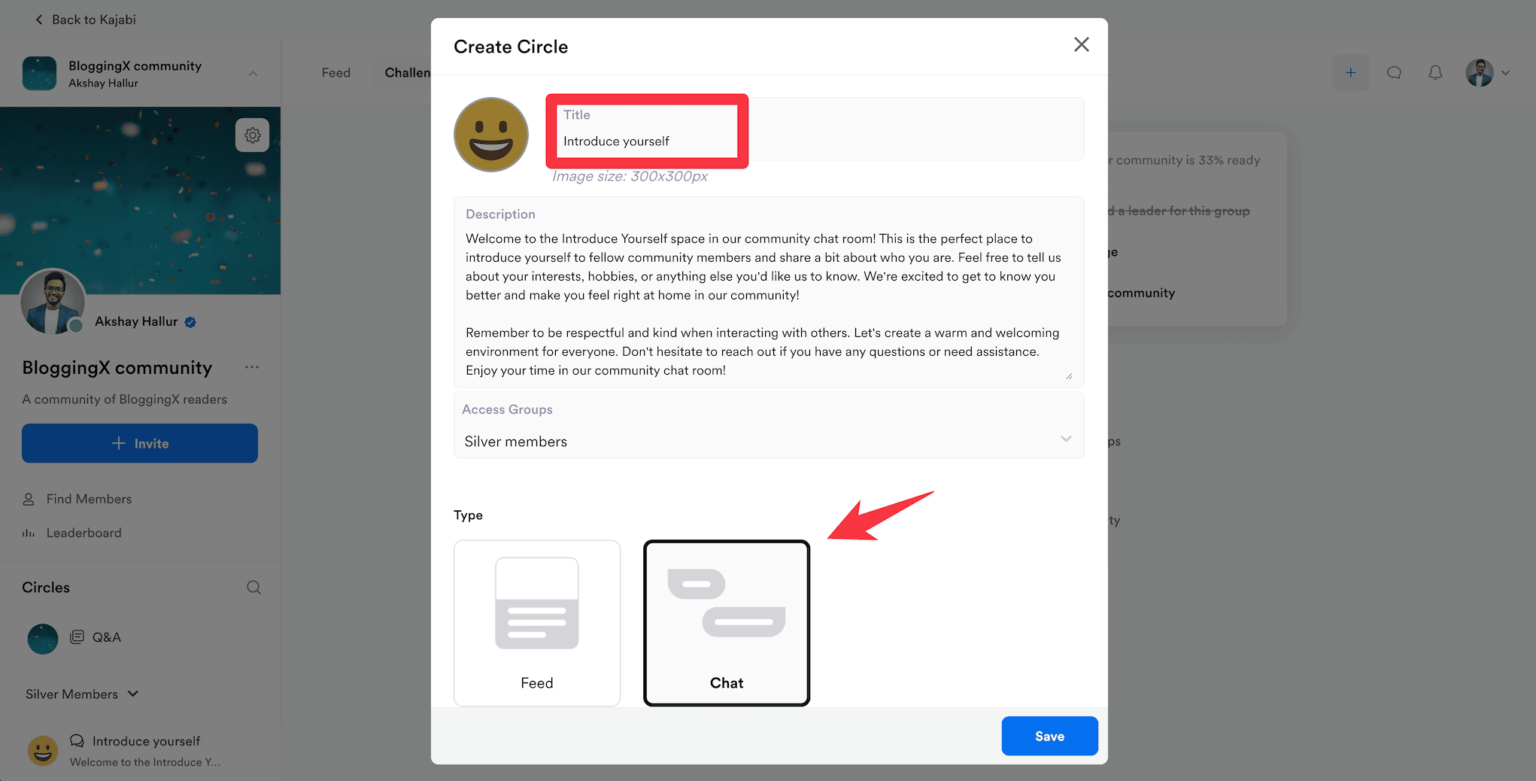Switch to the Feed tab
1536x781 pixels.
point(336,73)
